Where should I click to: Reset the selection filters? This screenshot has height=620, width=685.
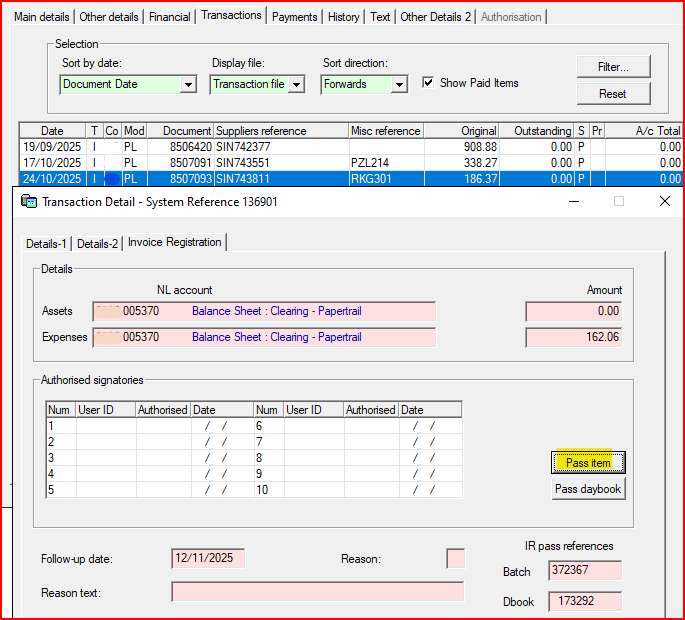613,94
